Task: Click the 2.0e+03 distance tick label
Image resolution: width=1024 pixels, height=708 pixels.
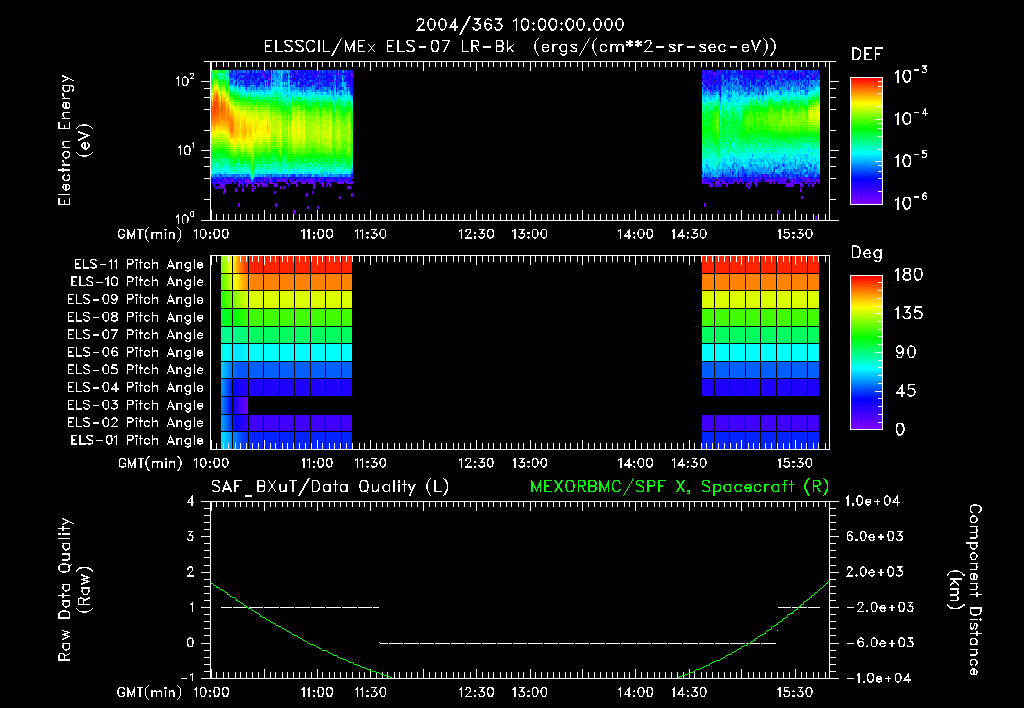Action: pyautogui.click(x=875, y=571)
